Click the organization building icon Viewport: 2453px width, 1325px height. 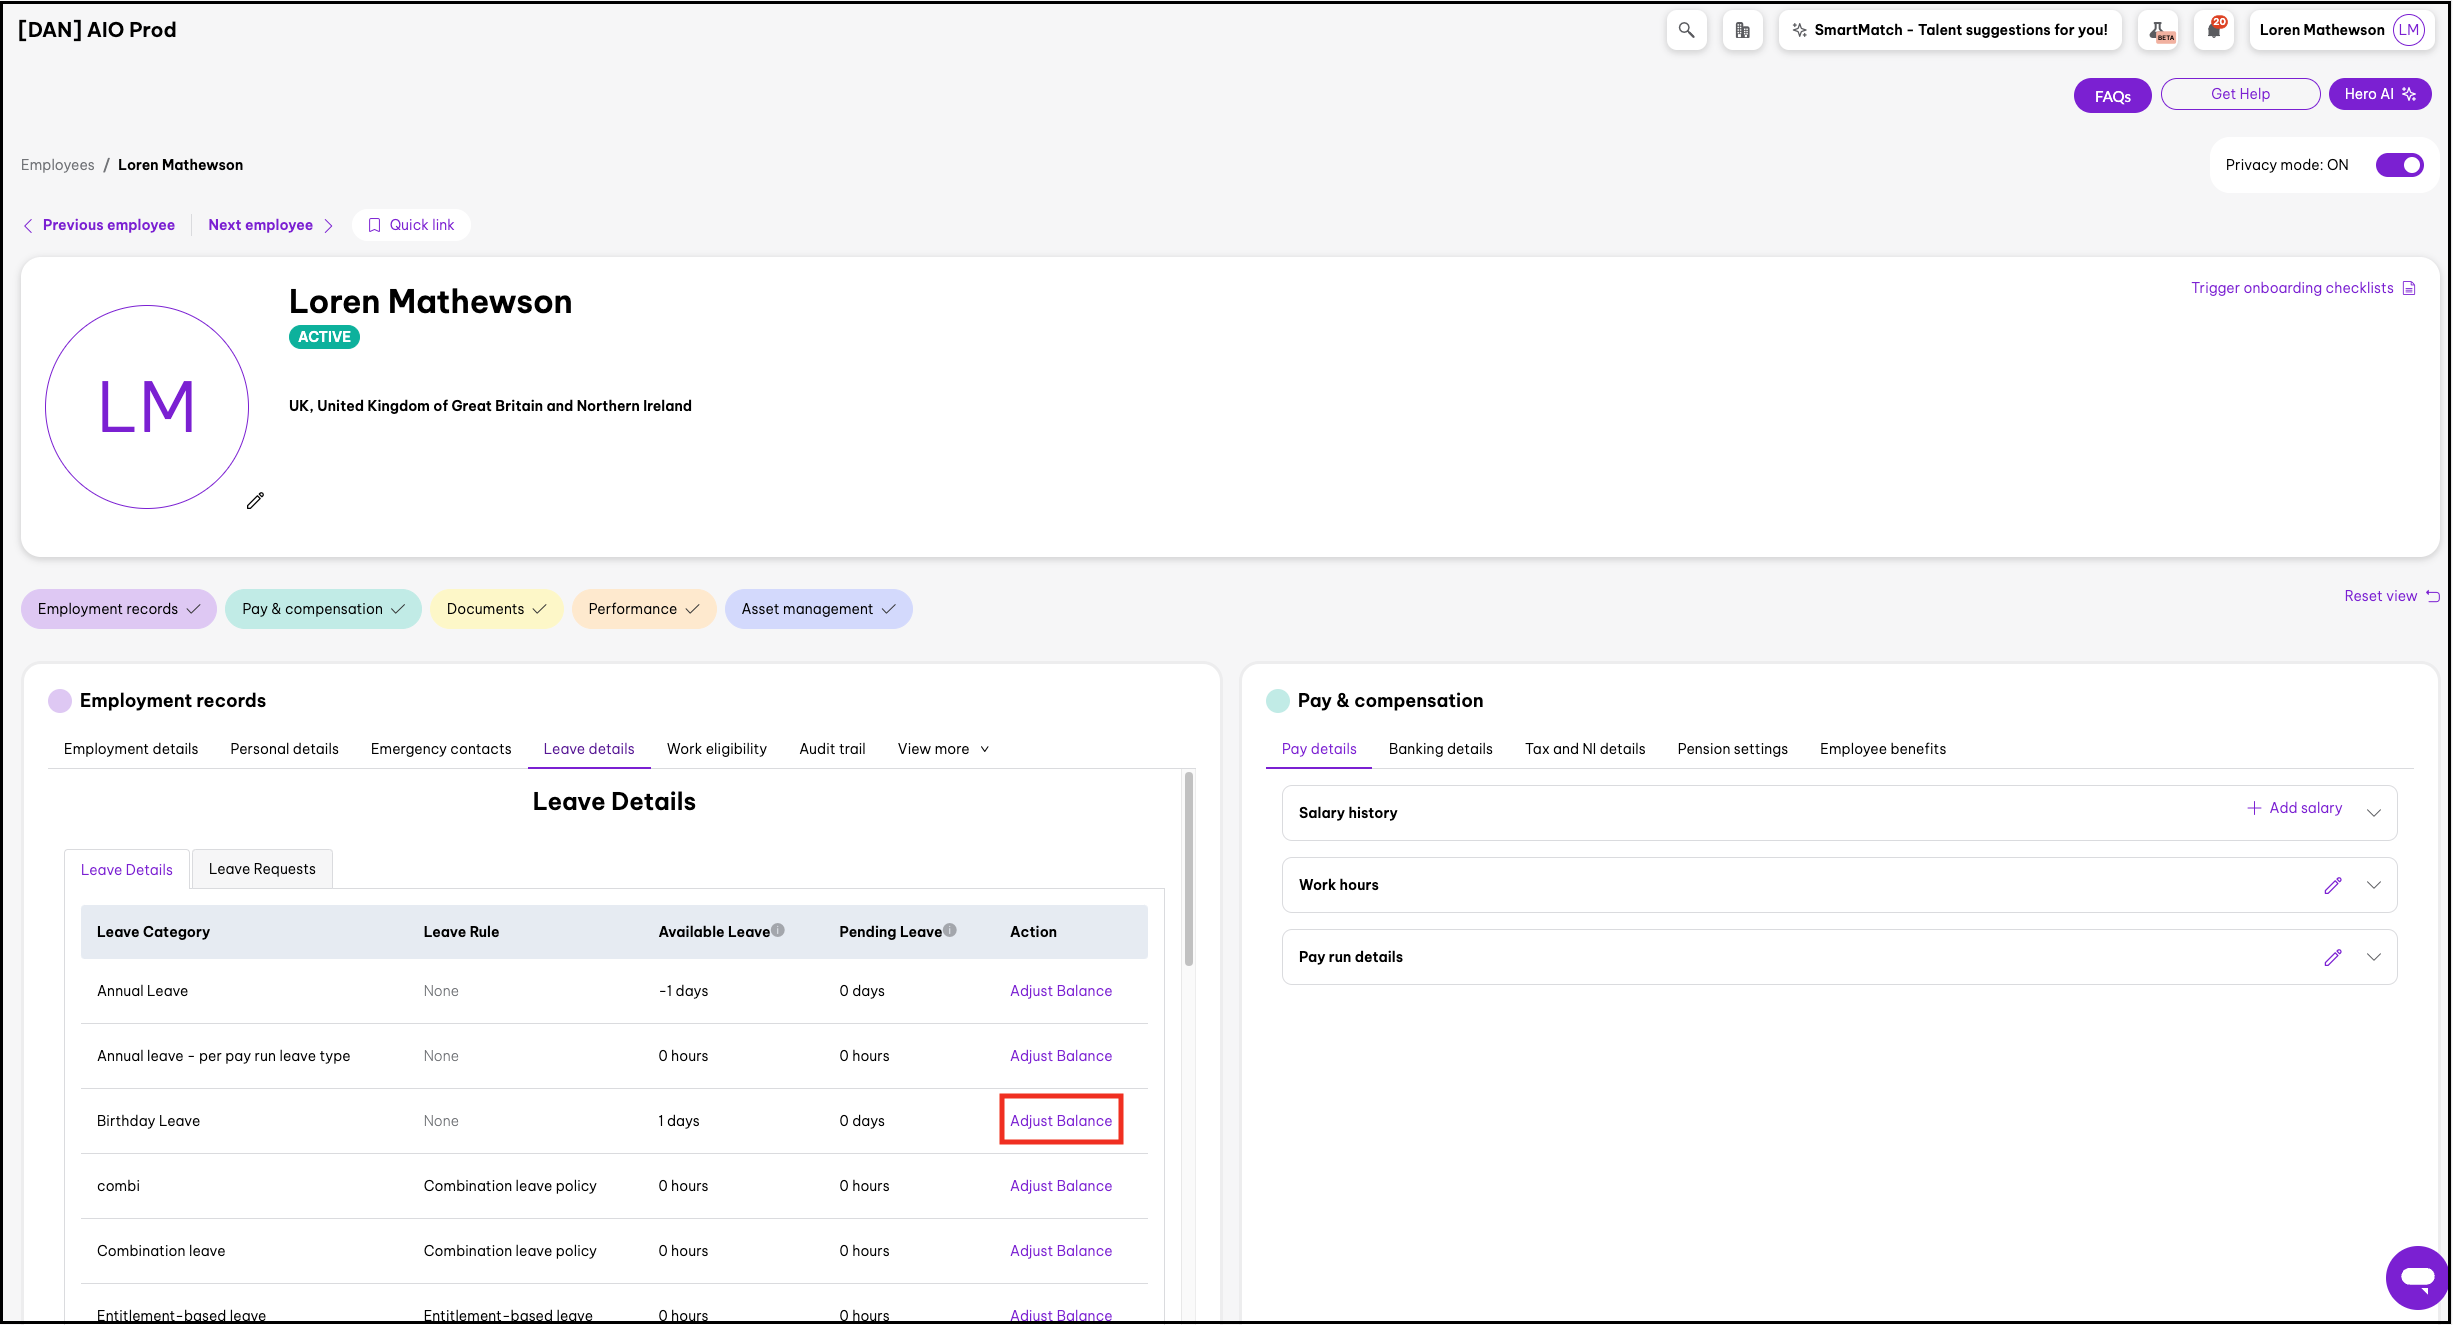click(1742, 30)
